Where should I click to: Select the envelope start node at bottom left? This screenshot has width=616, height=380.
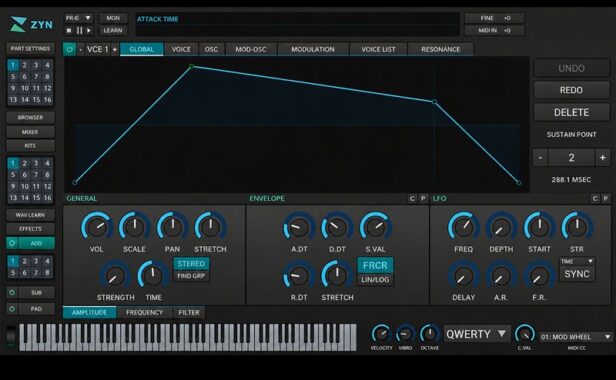pyautogui.click(x=75, y=182)
